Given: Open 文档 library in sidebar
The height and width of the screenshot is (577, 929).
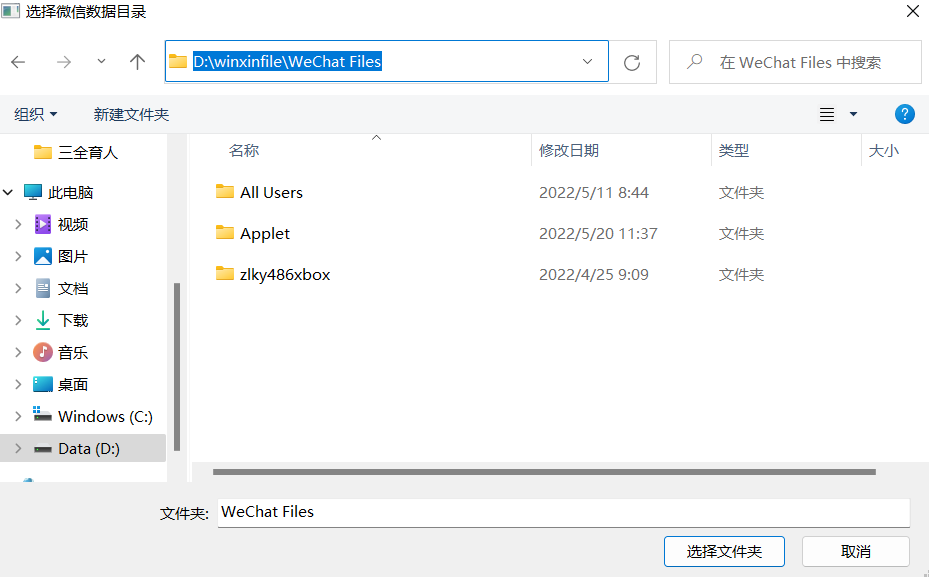Looking at the screenshot, I should (x=61, y=288).
